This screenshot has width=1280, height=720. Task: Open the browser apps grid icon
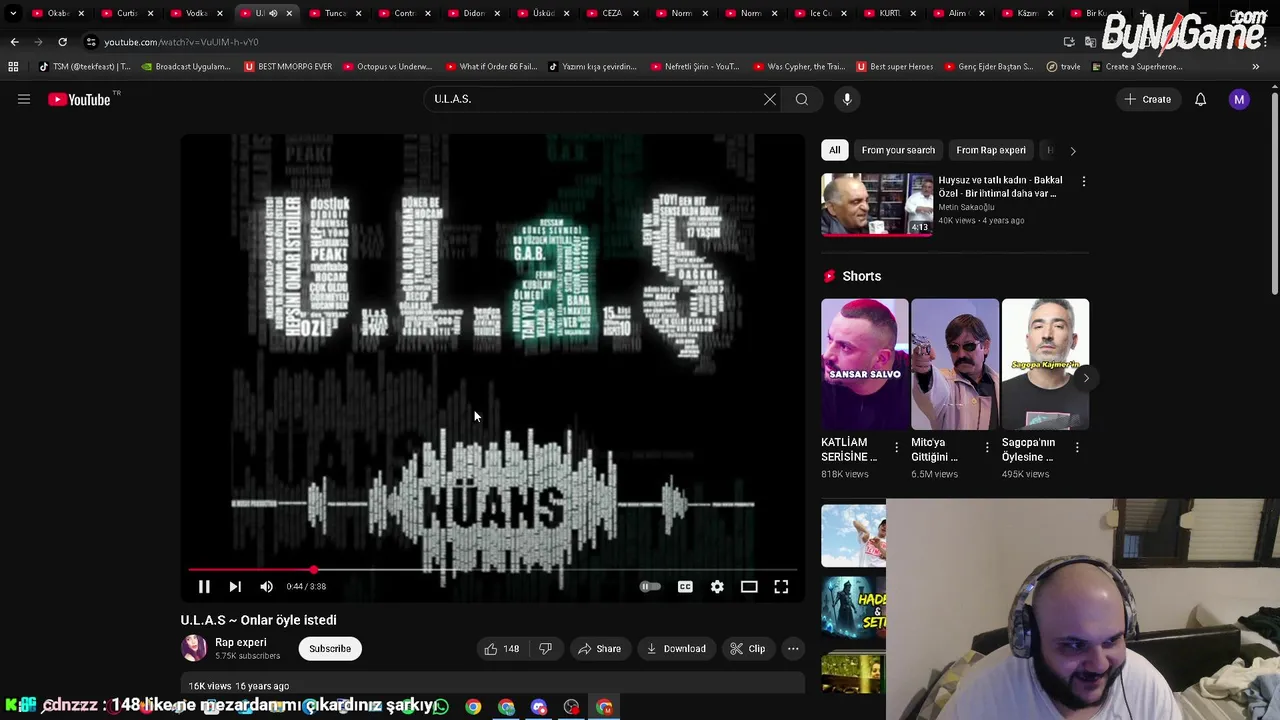pyautogui.click(x=13, y=67)
